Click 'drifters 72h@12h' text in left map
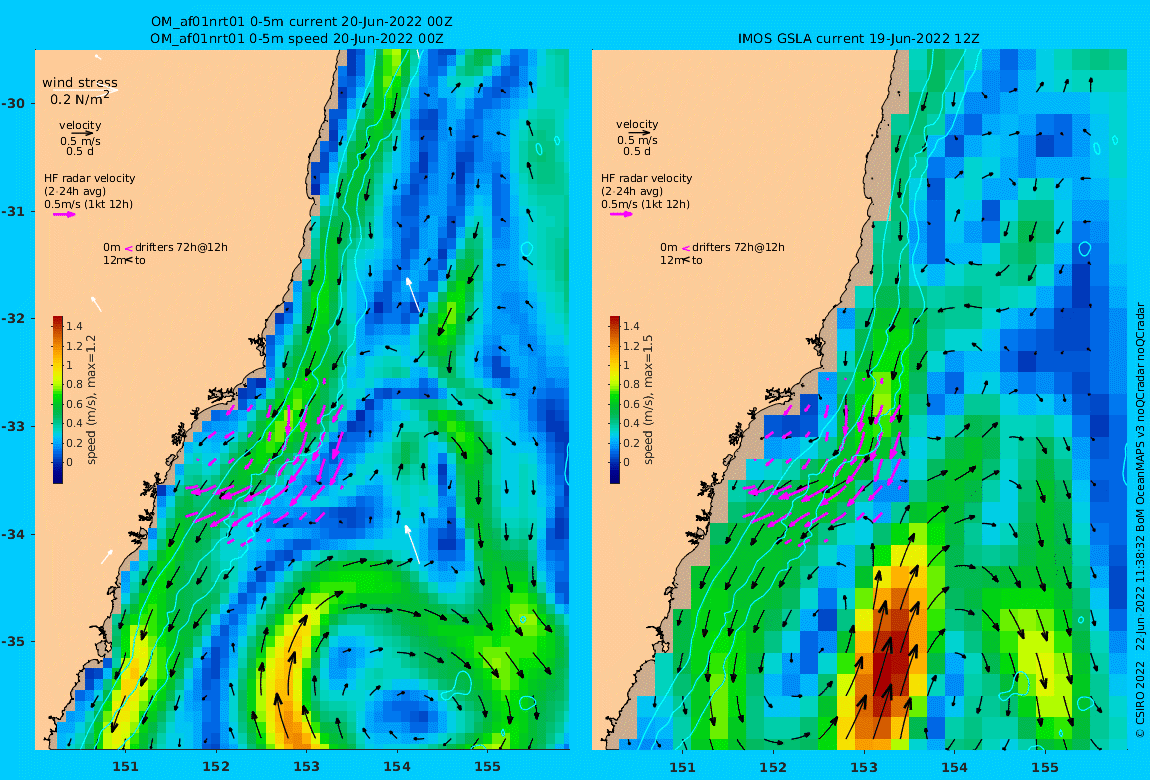 (181, 248)
